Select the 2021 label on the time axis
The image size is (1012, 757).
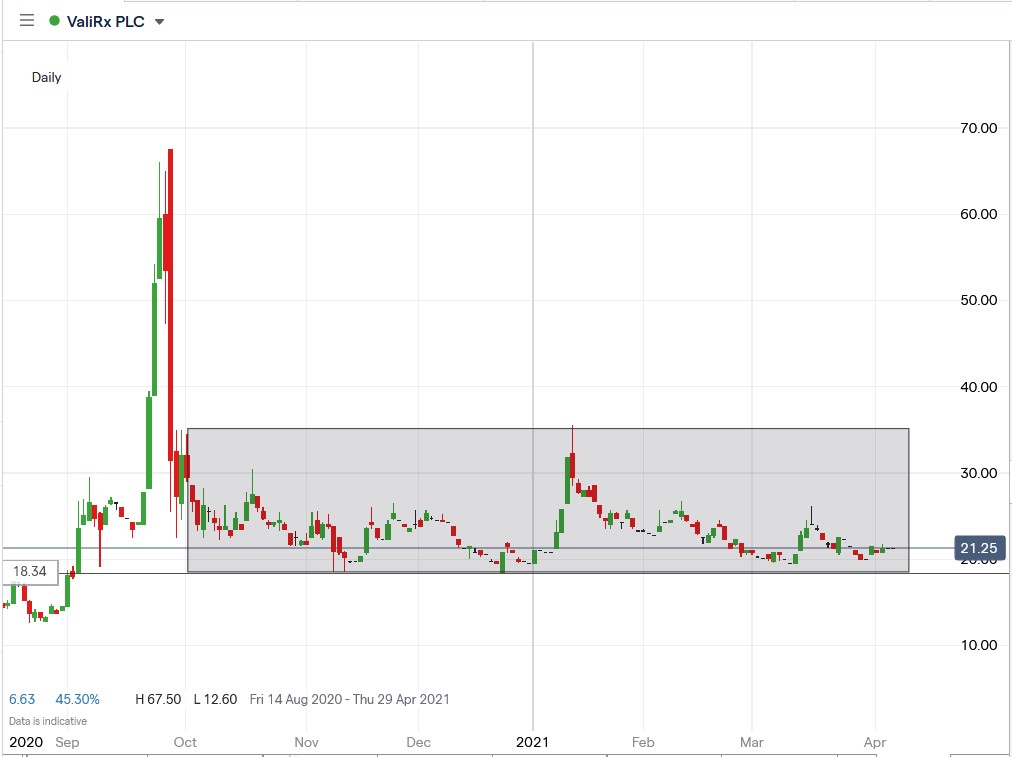pos(532,742)
